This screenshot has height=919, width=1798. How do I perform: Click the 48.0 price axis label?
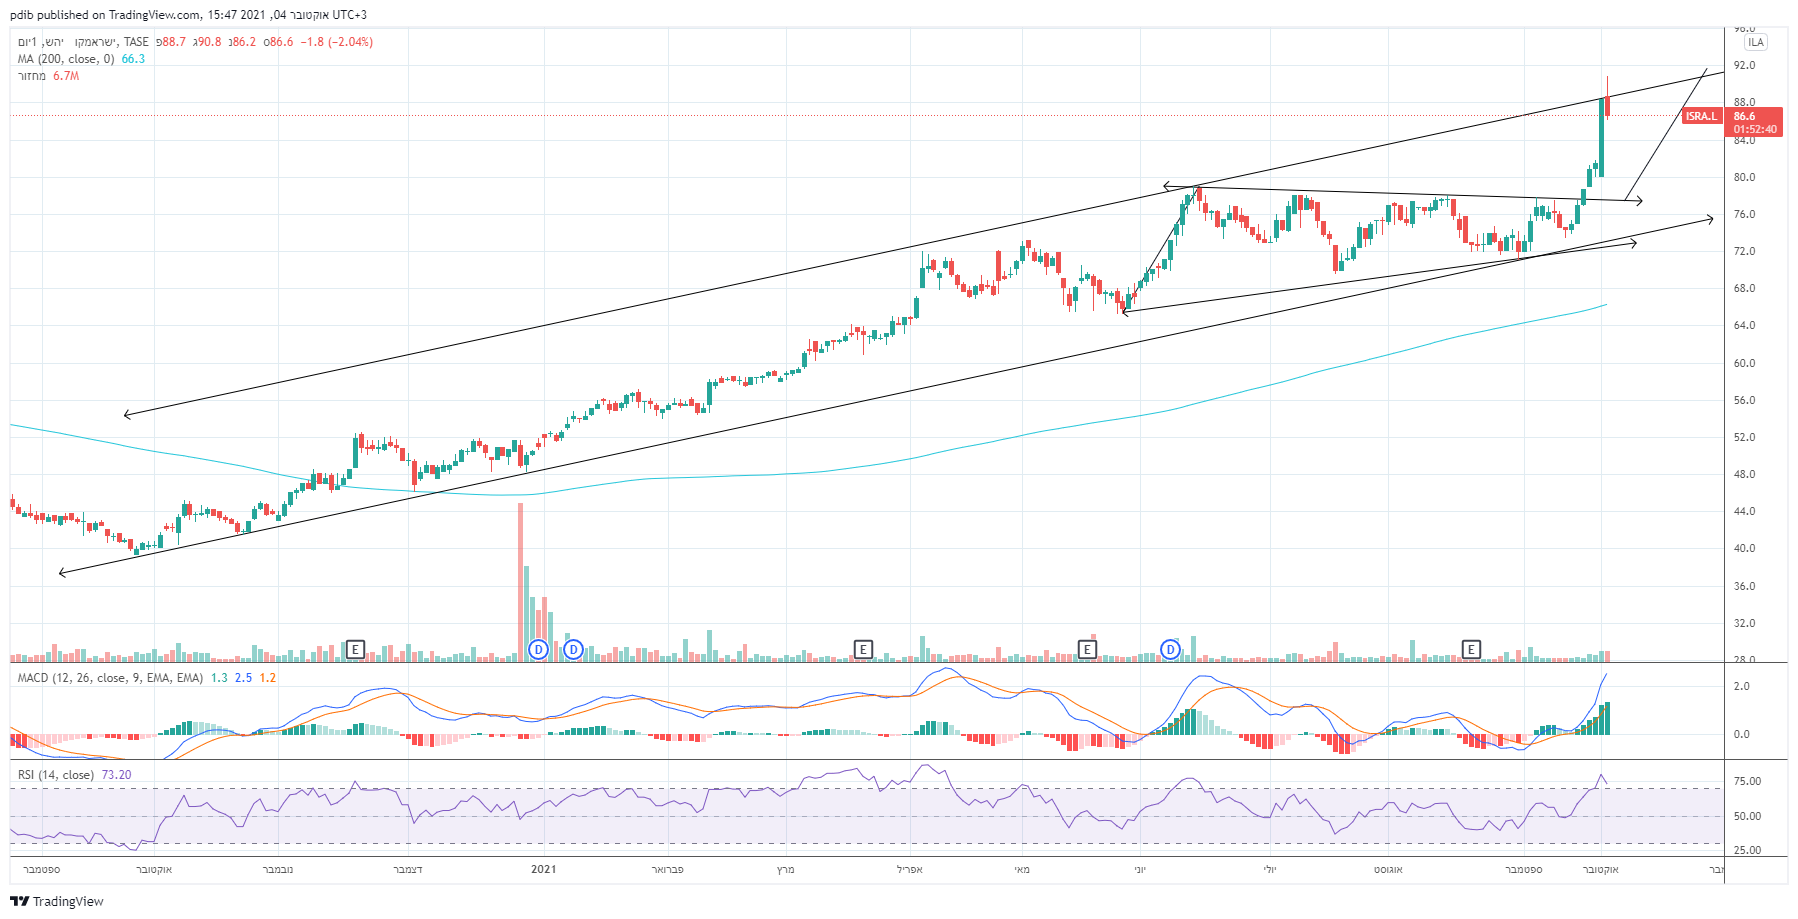click(1745, 475)
